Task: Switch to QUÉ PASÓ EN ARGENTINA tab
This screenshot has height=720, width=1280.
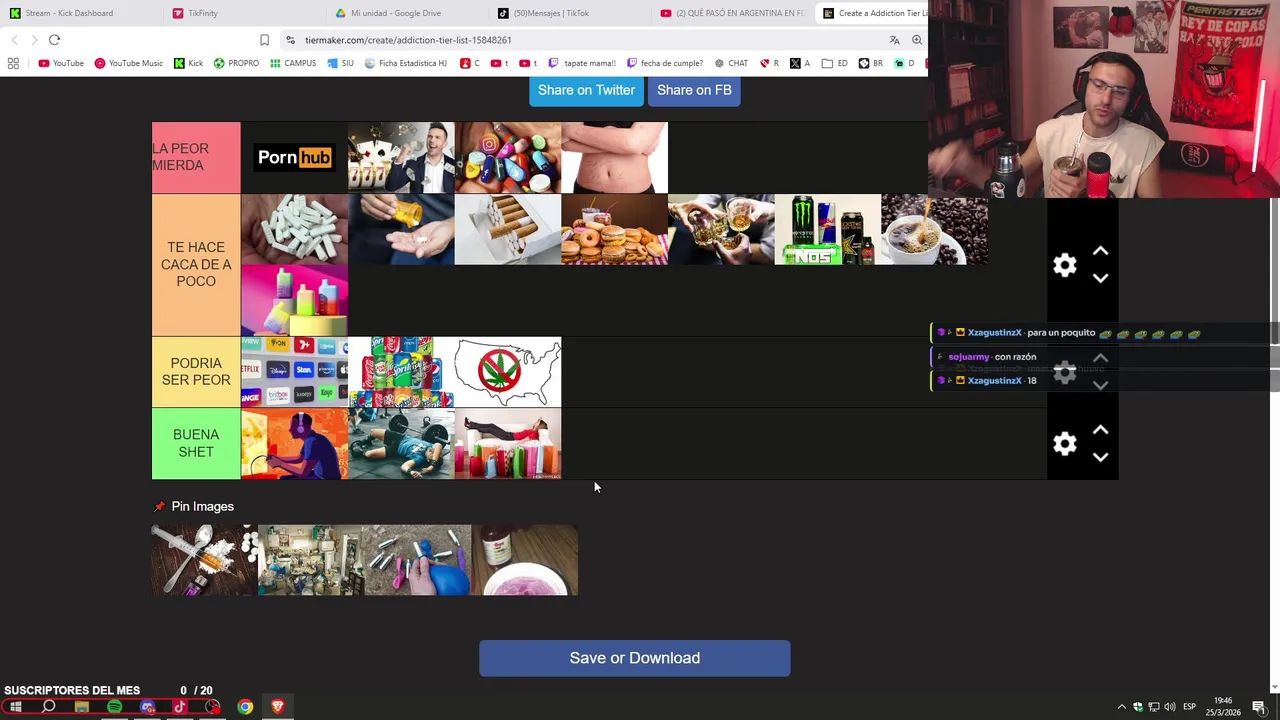Action: [x=735, y=13]
